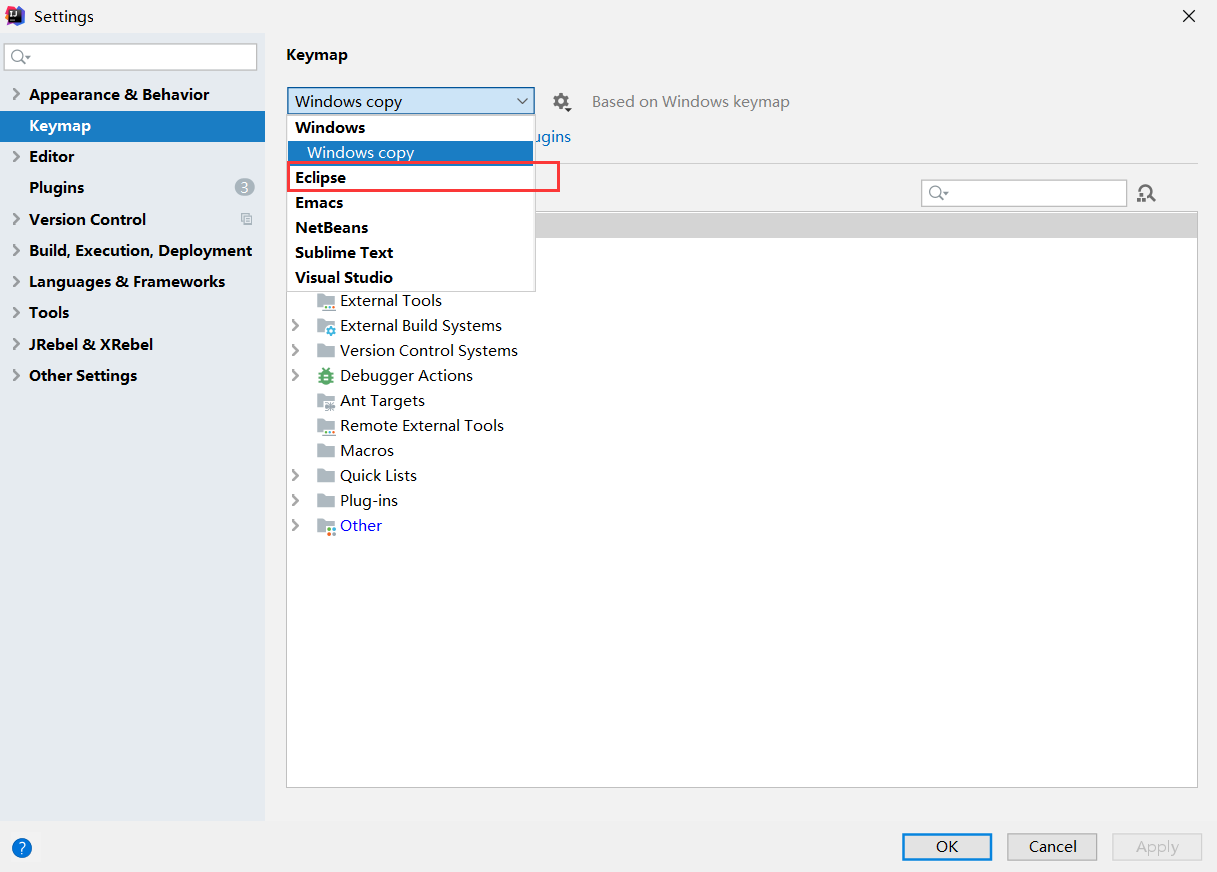Expand the Quick Lists tree node
The height and width of the screenshot is (872, 1217).
pyautogui.click(x=295, y=475)
